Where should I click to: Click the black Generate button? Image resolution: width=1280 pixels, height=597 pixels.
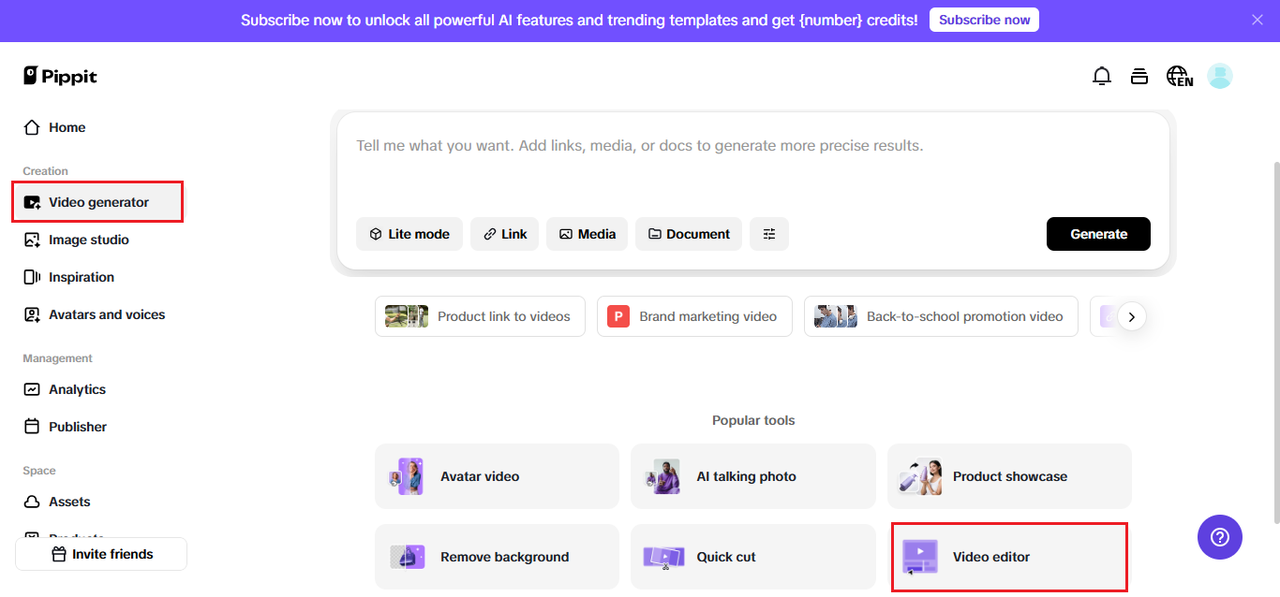pos(1099,234)
